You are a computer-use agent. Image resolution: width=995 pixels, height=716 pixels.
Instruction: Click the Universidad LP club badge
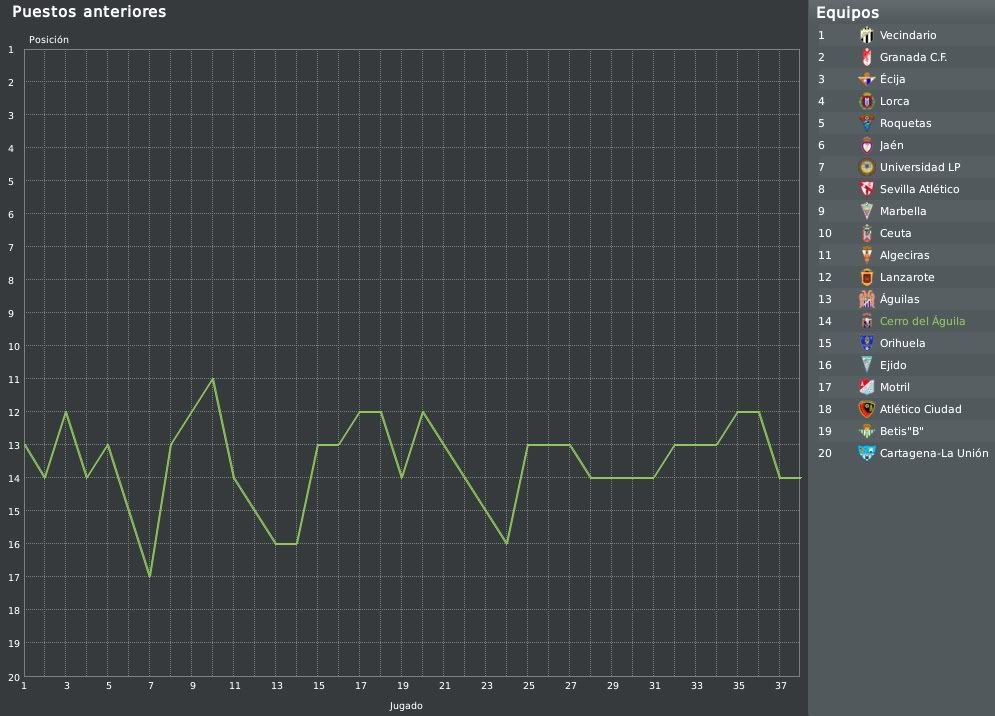(866, 167)
